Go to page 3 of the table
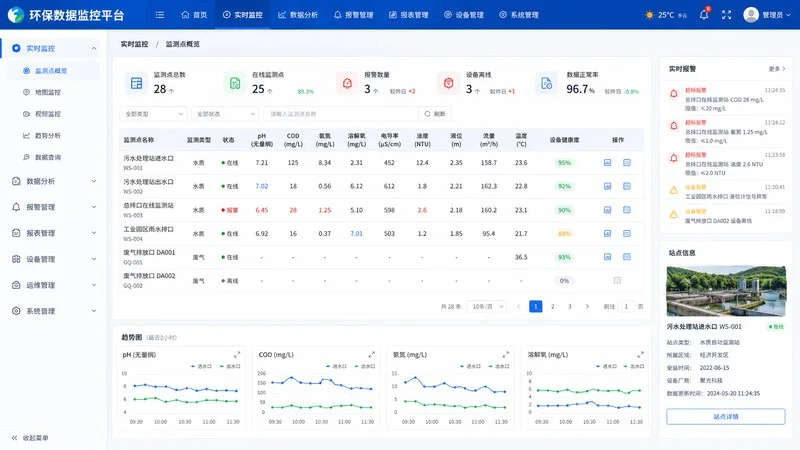The image size is (800, 450). click(x=570, y=306)
